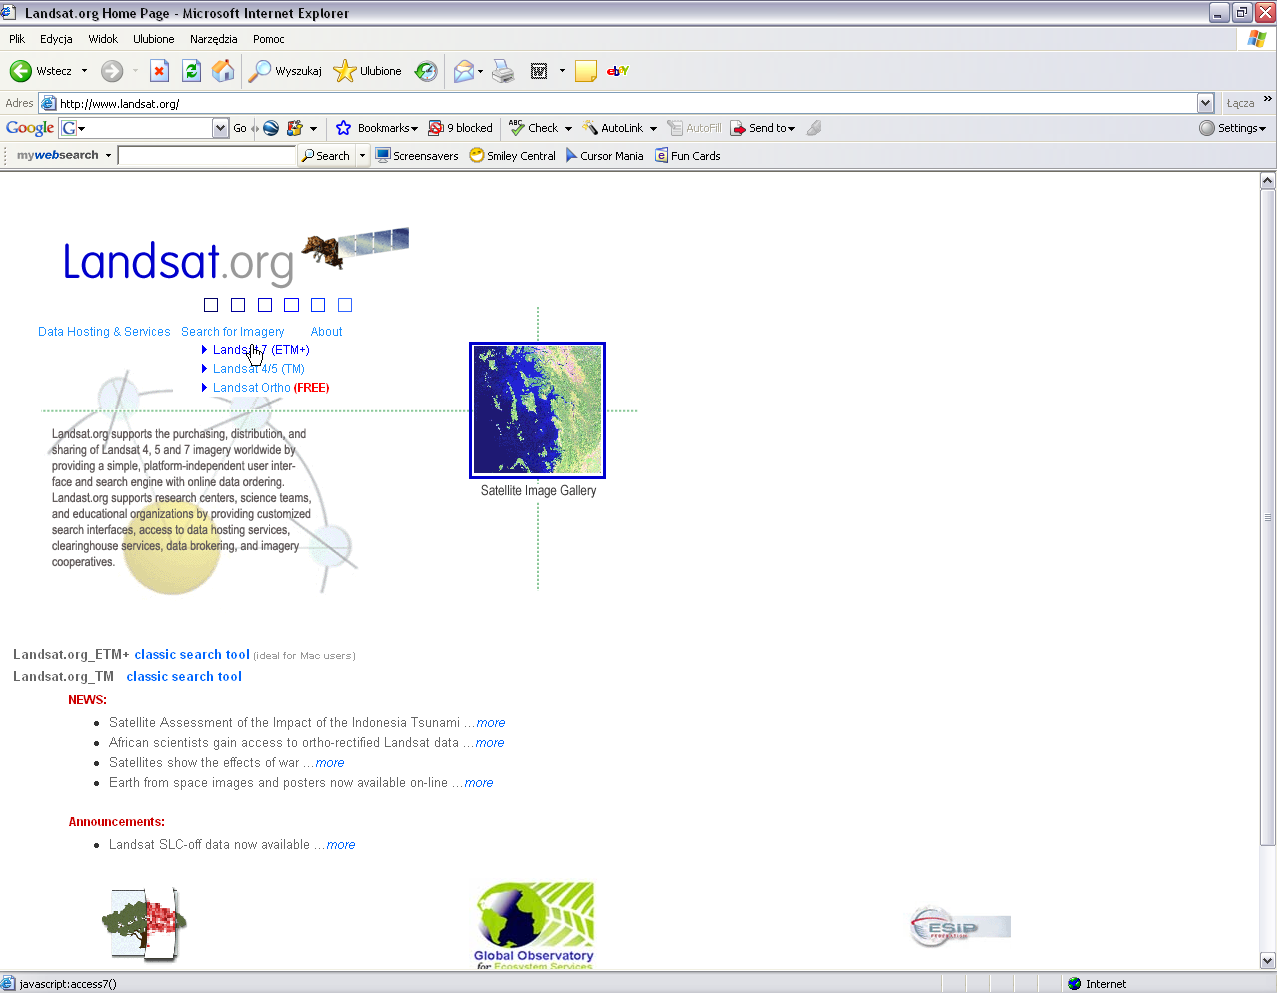Open the Edycja menu
Viewport: 1277px width, 993px height.
[56, 39]
